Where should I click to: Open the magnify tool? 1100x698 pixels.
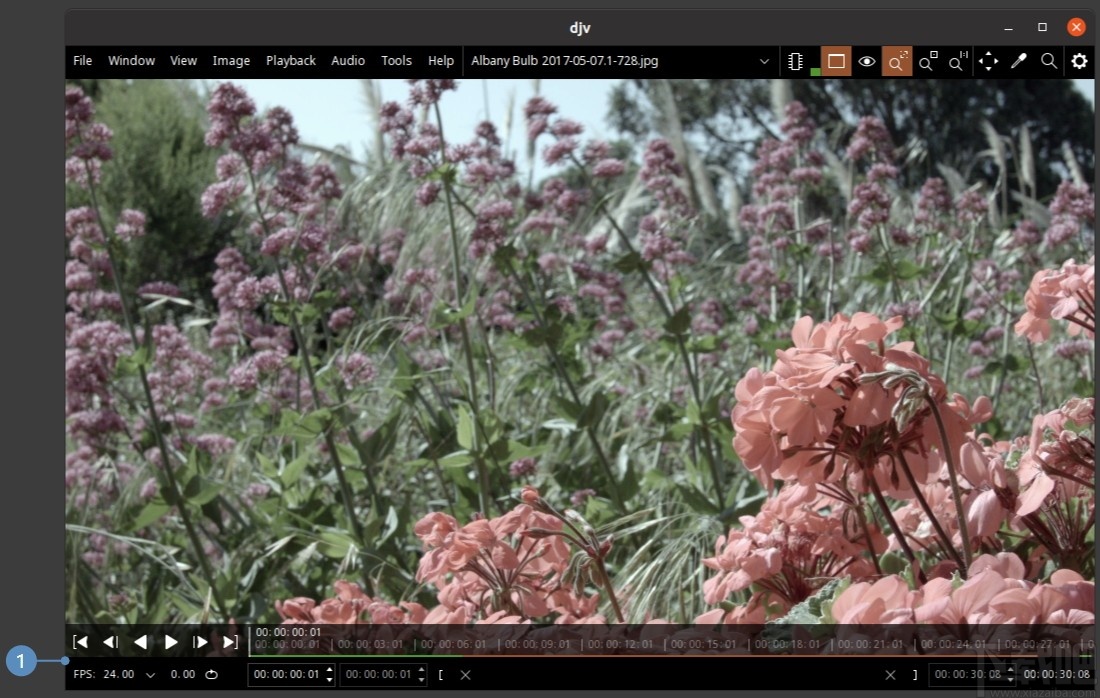pyautogui.click(x=1049, y=62)
